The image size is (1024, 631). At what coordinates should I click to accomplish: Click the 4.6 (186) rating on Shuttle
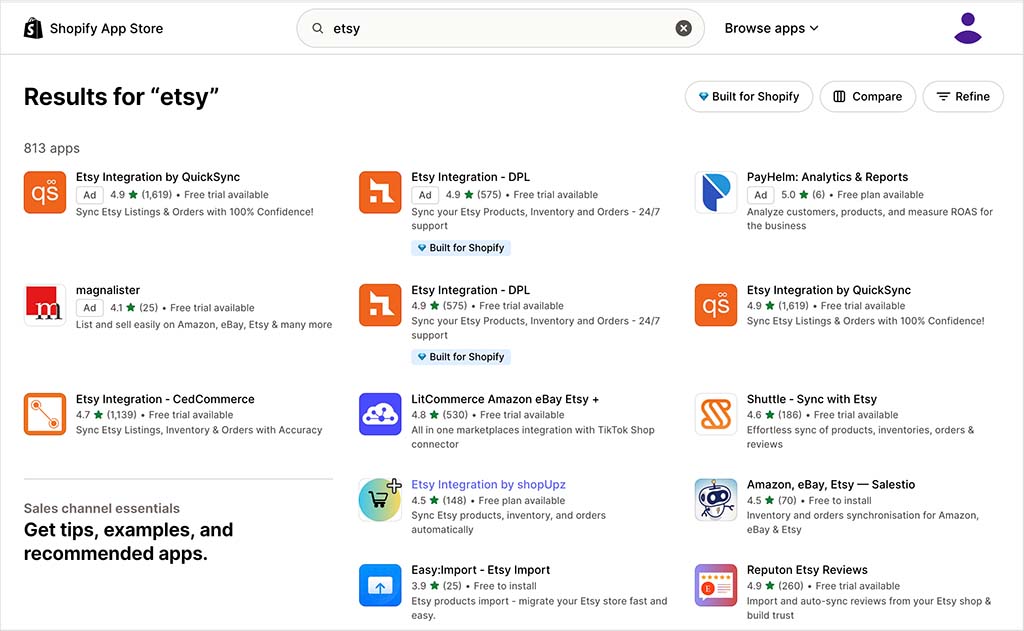[775, 415]
